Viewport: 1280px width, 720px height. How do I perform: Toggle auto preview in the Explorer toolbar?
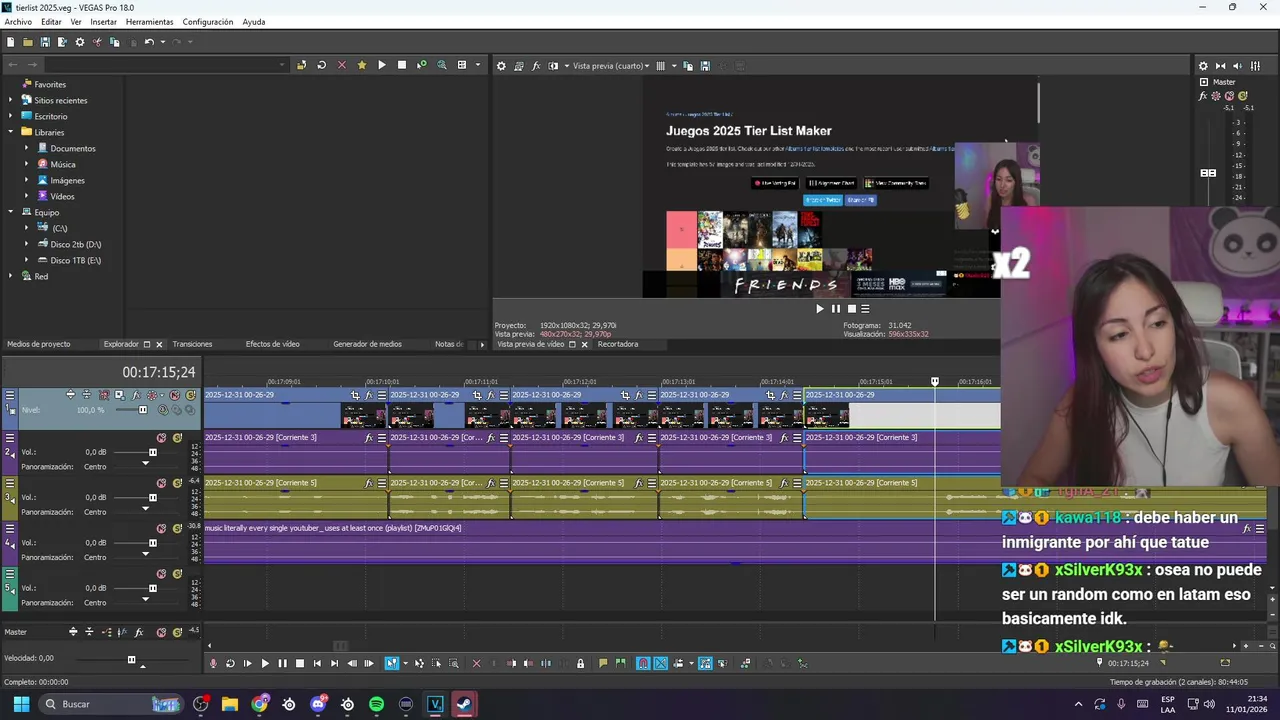pos(421,65)
